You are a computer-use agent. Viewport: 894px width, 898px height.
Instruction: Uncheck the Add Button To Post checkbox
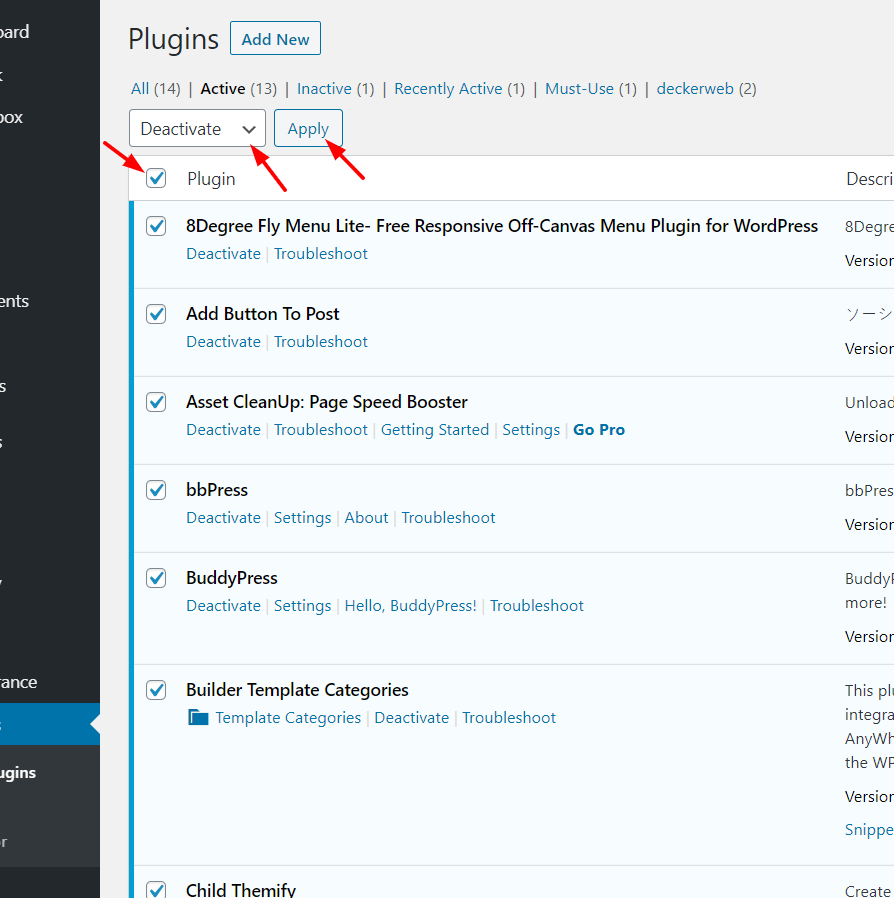156,314
